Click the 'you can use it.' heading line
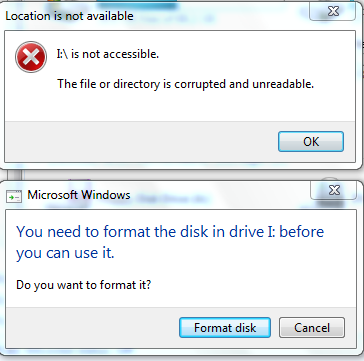The height and width of the screenshot is (361, 364). (x=65, y=253)
